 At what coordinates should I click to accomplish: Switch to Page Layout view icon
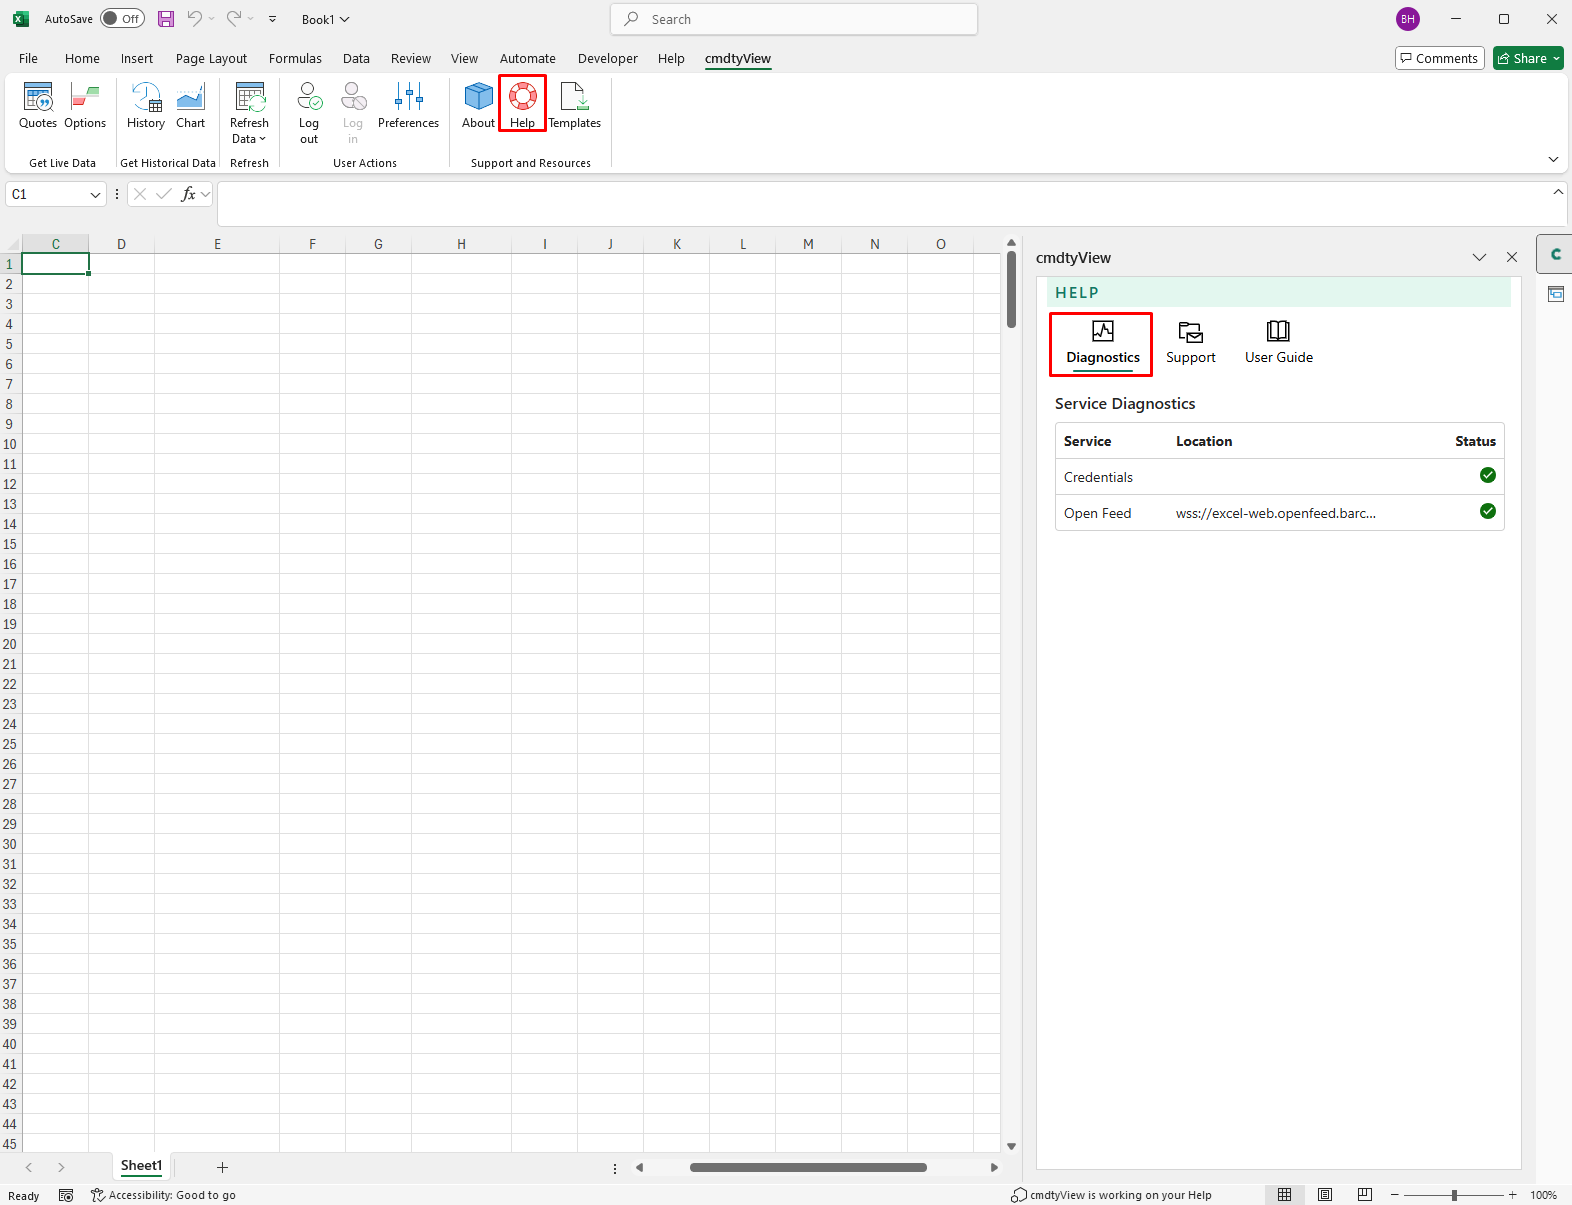click(x=1325, y=1195)
